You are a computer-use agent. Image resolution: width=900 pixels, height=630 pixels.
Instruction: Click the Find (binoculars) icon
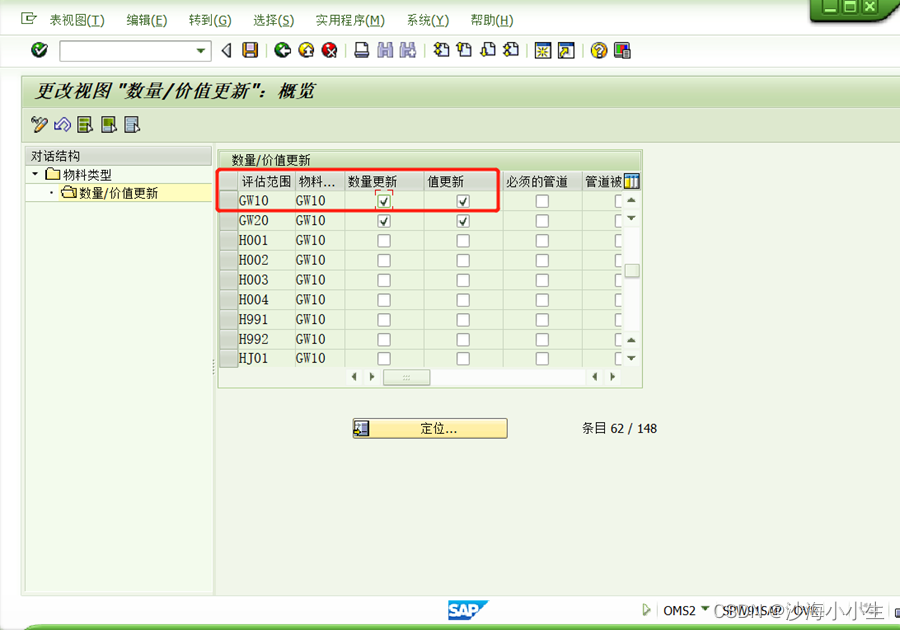(384, 50)
